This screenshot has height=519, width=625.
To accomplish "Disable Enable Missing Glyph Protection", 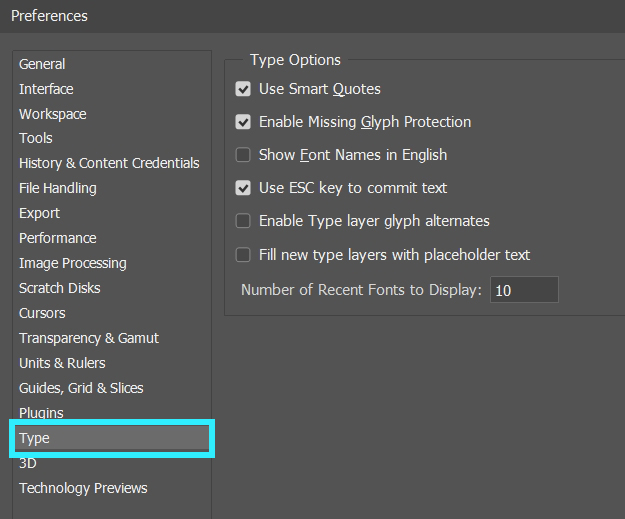I will 243,122.
